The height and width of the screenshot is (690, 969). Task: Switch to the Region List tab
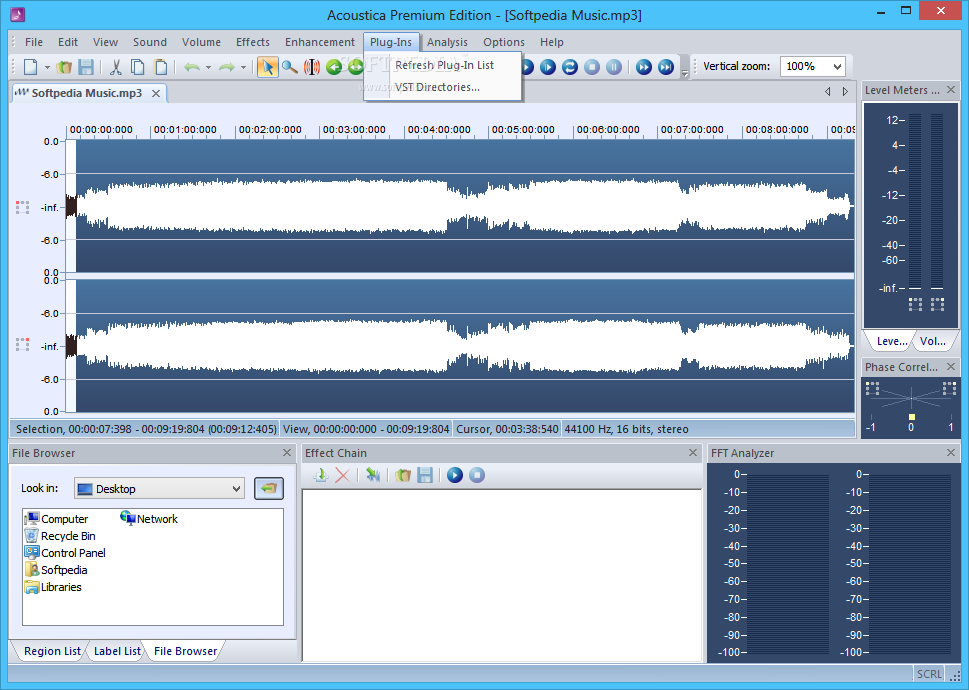coord(52,651)
